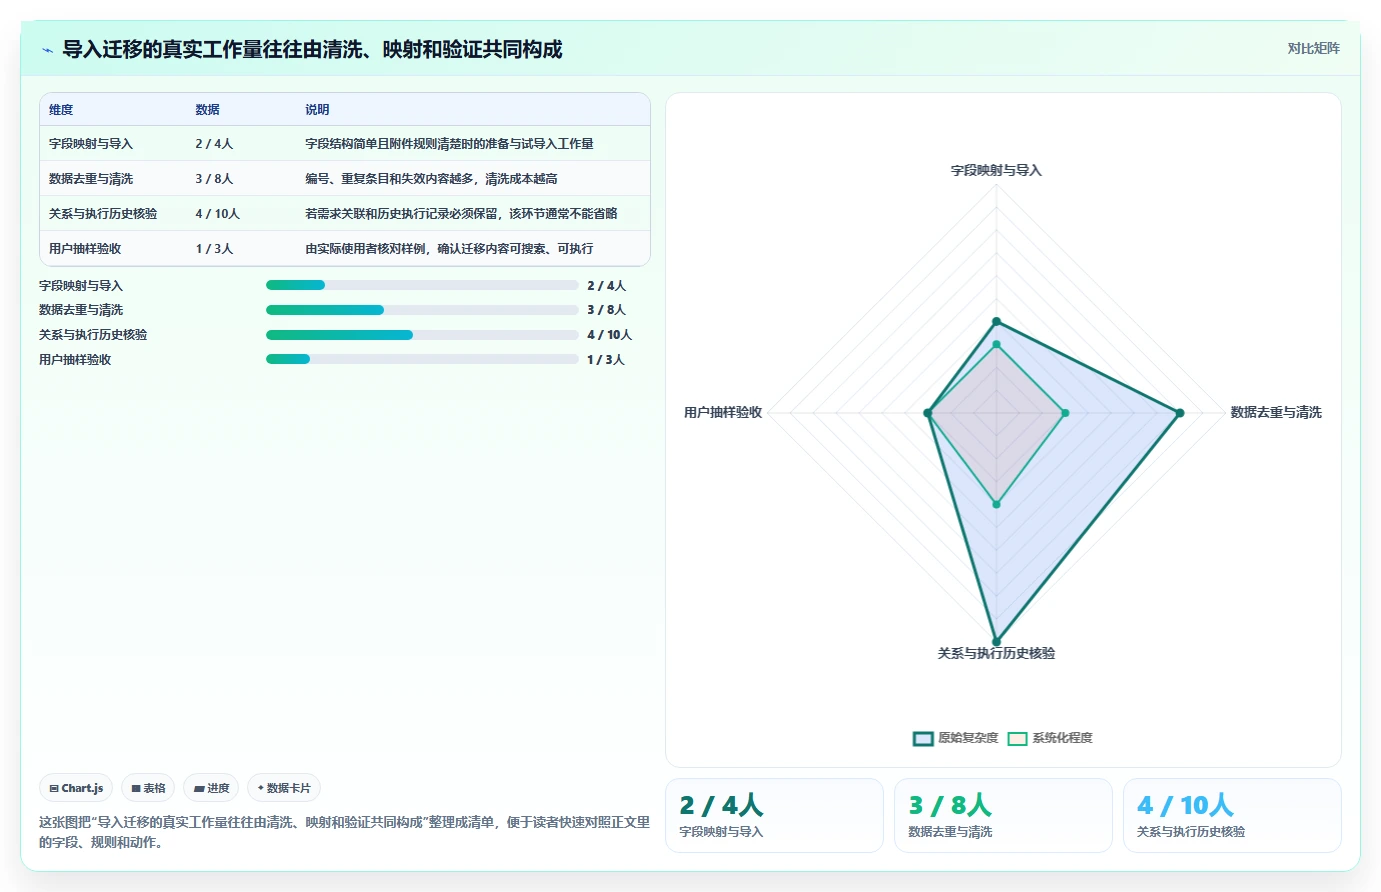Click the 数据去重与清洗 progress bar
The image size is (1381, 892).
[422, 310]
